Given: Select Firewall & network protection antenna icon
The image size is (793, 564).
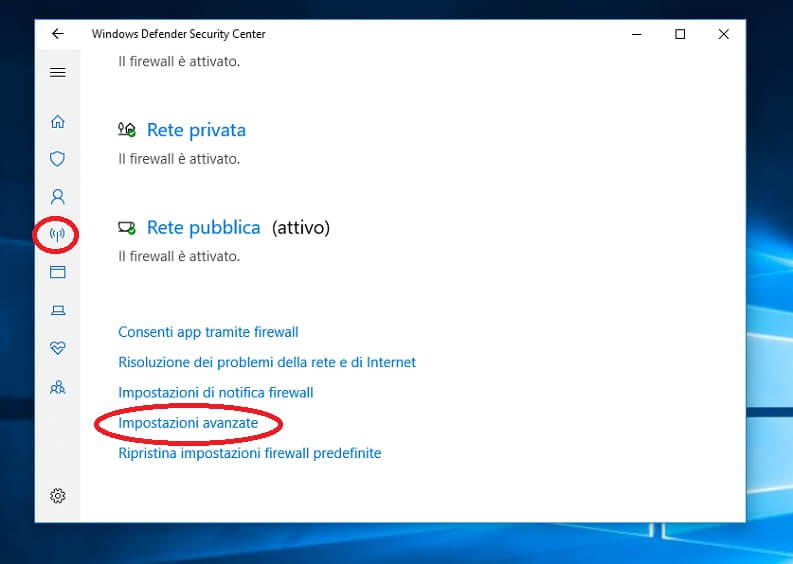Looking at the screenshot, I should pyautogui.click(x=57, y=234).
